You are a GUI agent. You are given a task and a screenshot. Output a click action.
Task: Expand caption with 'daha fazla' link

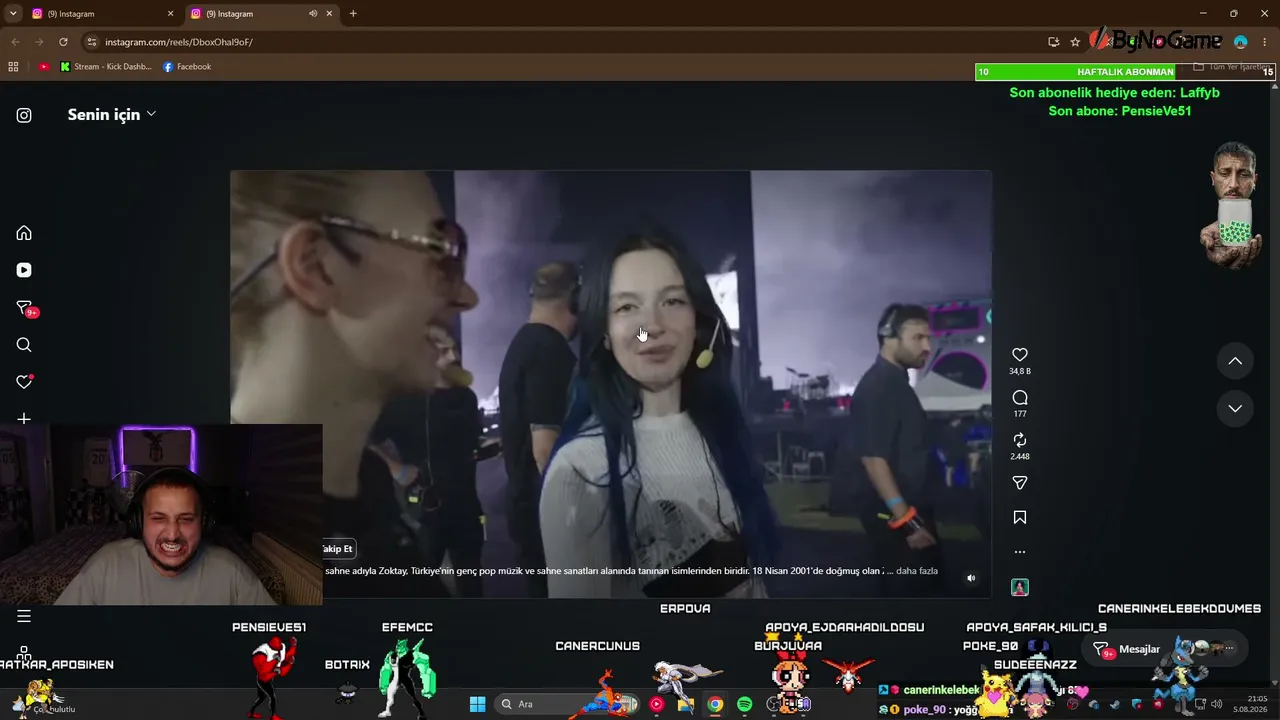click(x=917, y=571)
